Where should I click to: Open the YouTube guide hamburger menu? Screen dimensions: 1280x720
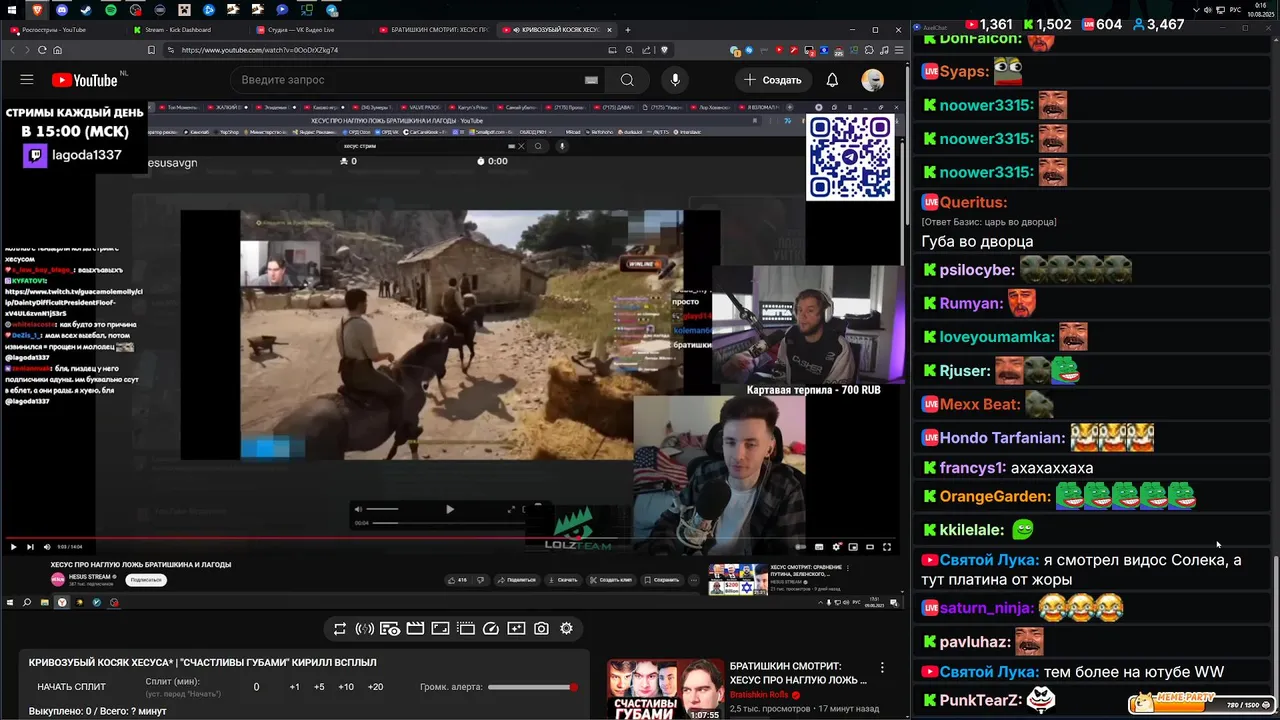(27, 80)
